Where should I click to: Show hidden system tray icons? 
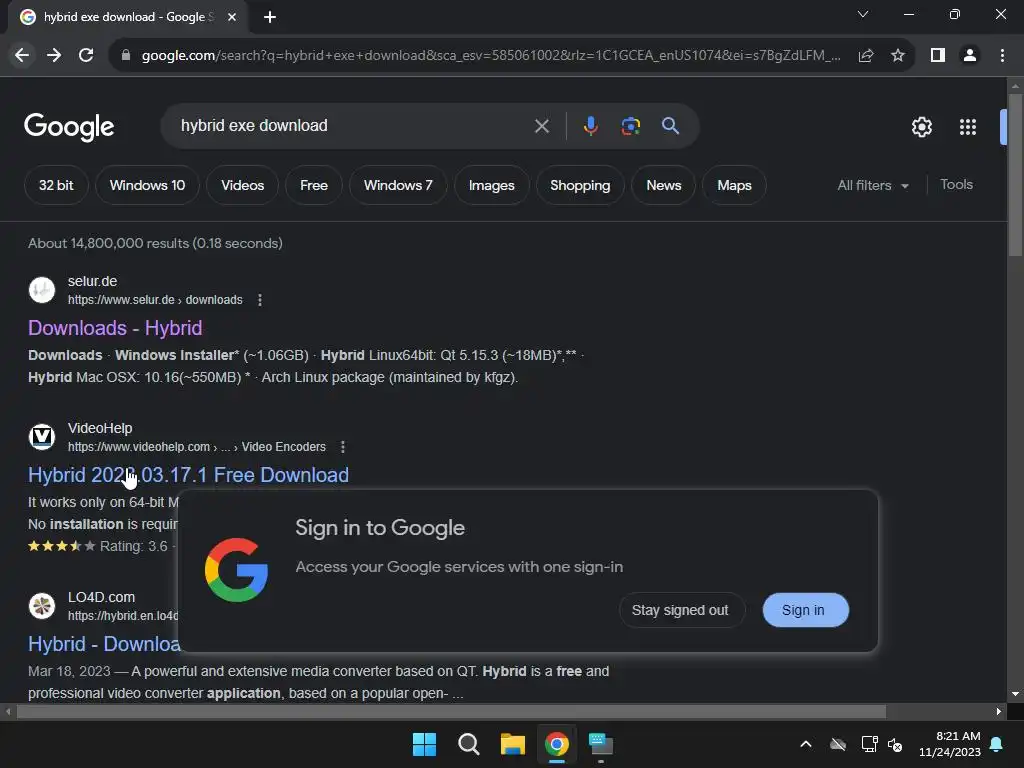coord(806,744)
